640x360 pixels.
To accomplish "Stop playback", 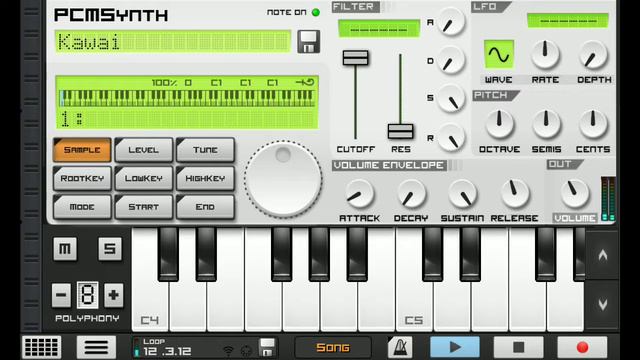I will coord(518,347).
